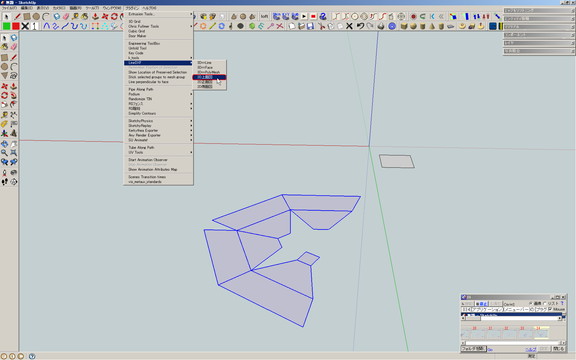
Task: Expand the Any Render Exporter submenu arrow
Action: 191,135
